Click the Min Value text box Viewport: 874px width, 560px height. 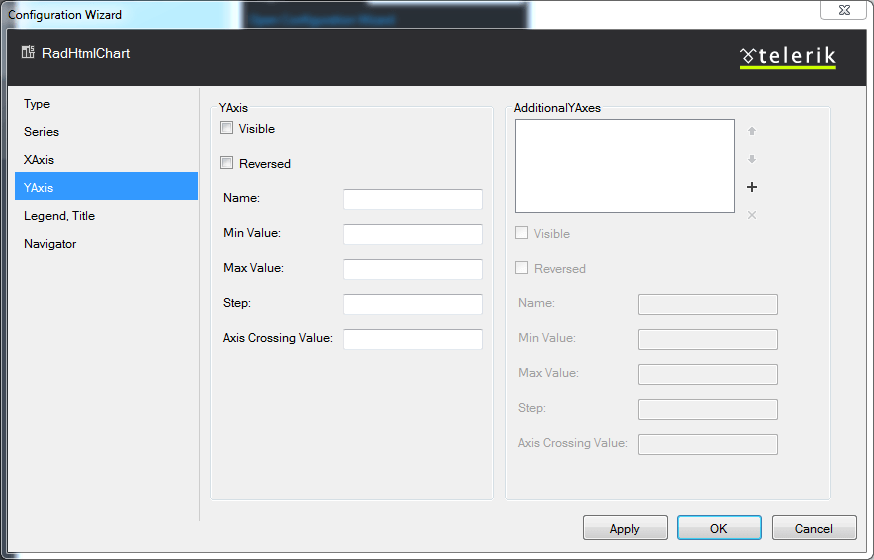tap(412, 234)
